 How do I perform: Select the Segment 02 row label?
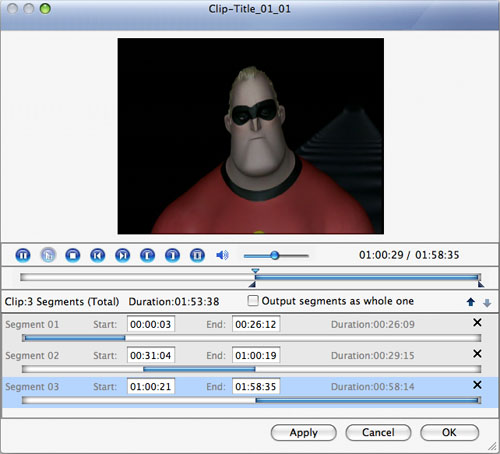click(32, 355)
